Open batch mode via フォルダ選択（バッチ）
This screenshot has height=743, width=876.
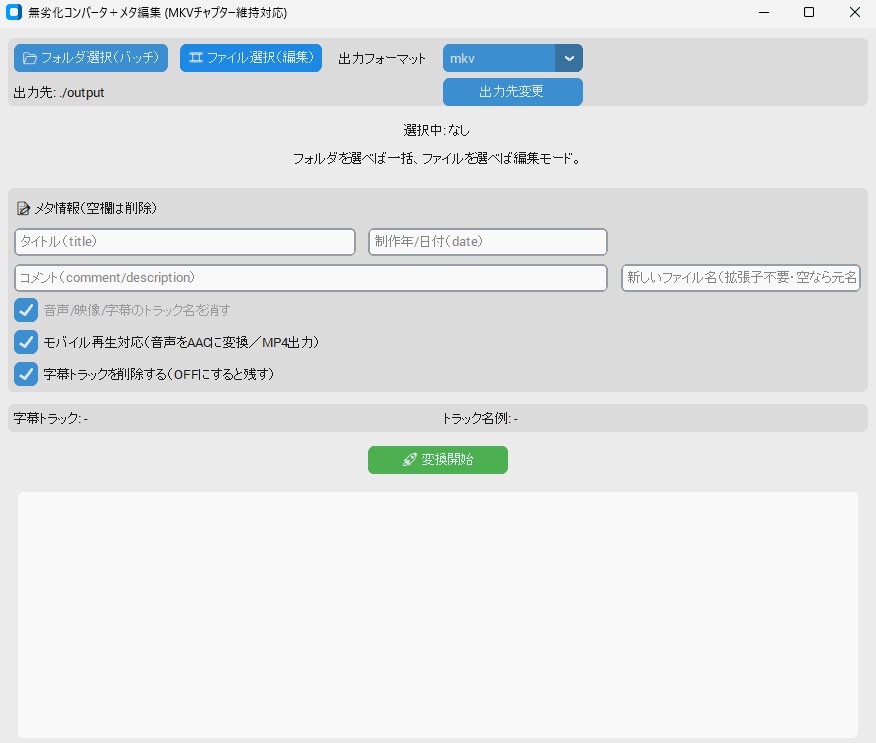90,58
